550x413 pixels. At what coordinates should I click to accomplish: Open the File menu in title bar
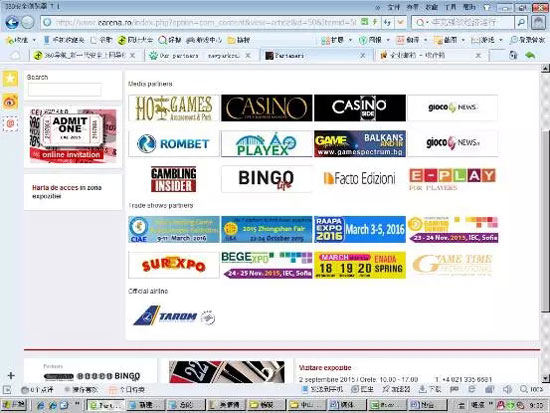click(394, 7)
